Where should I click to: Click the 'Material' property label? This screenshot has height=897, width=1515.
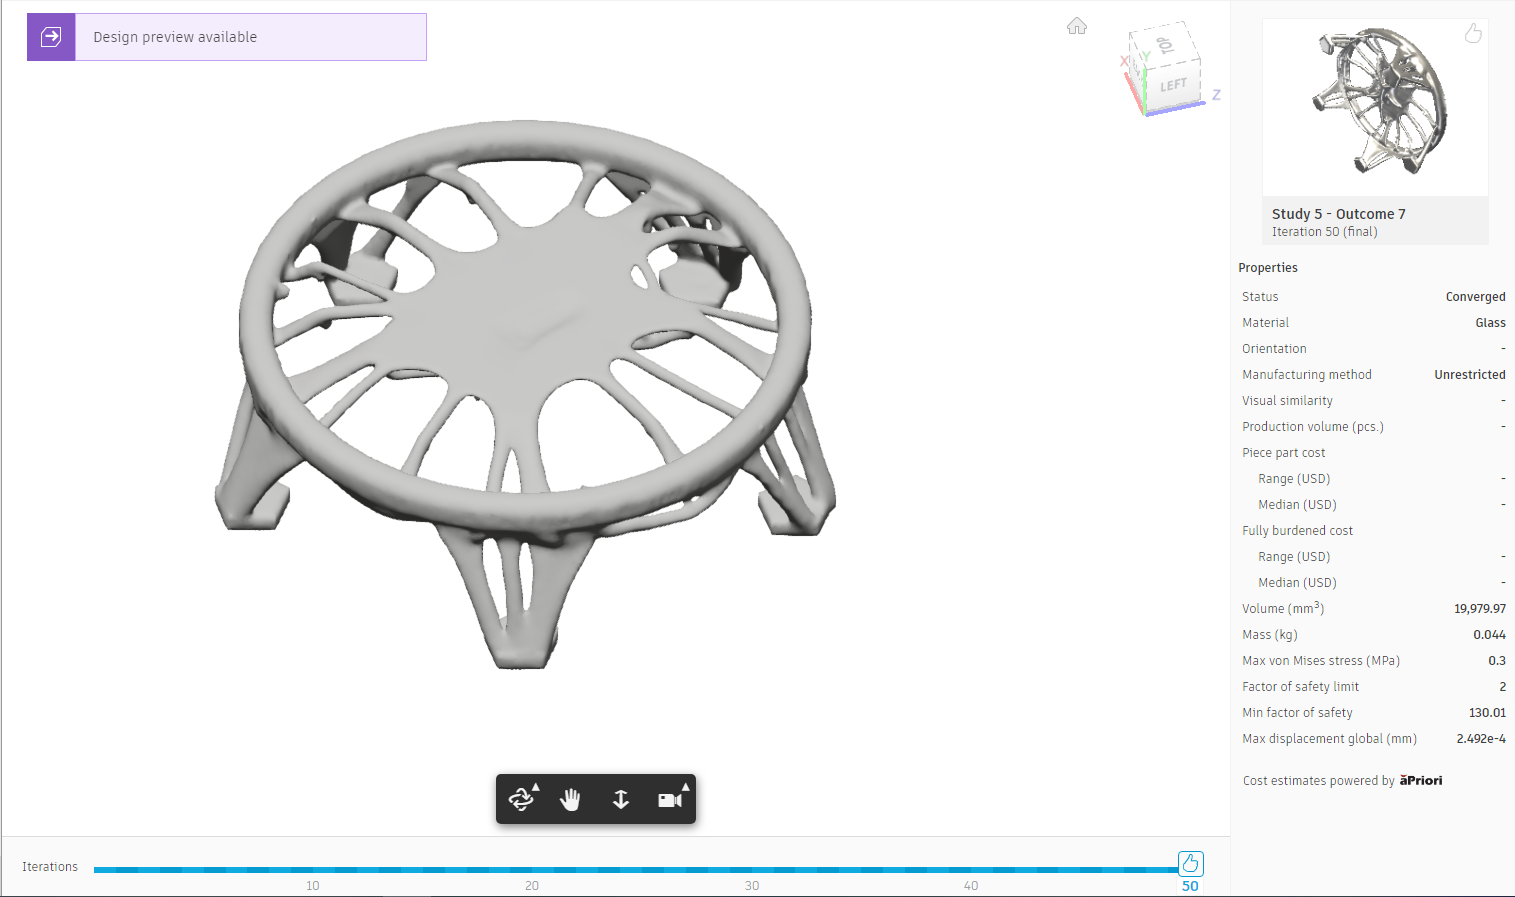click(1265, 323)
